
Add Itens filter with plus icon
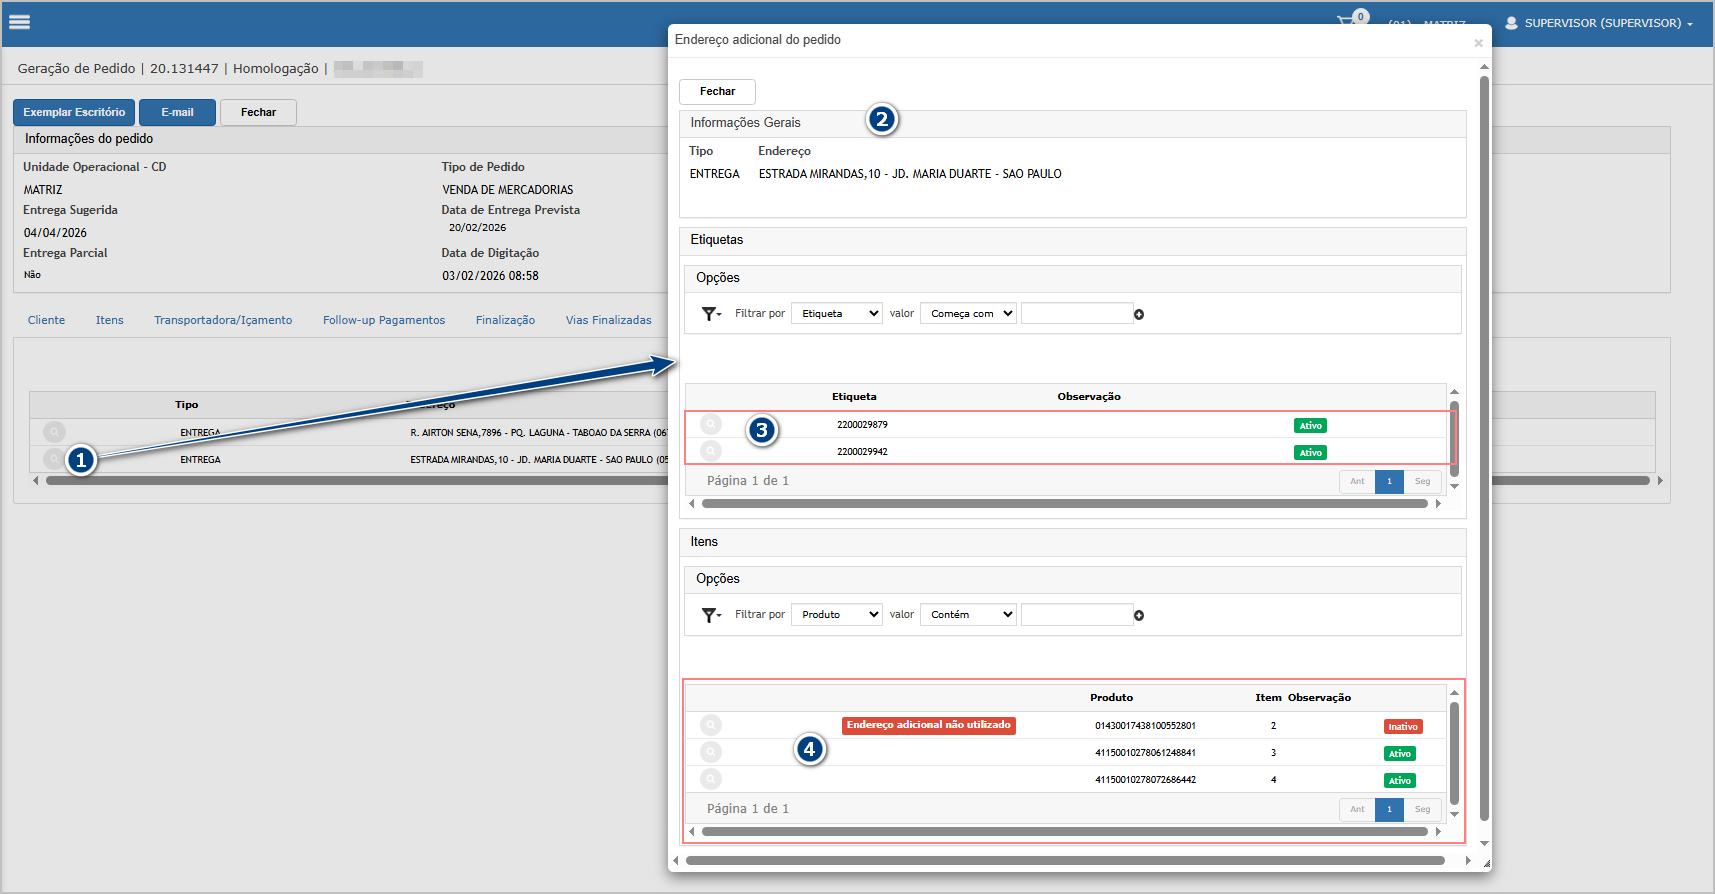[1139, 615]
